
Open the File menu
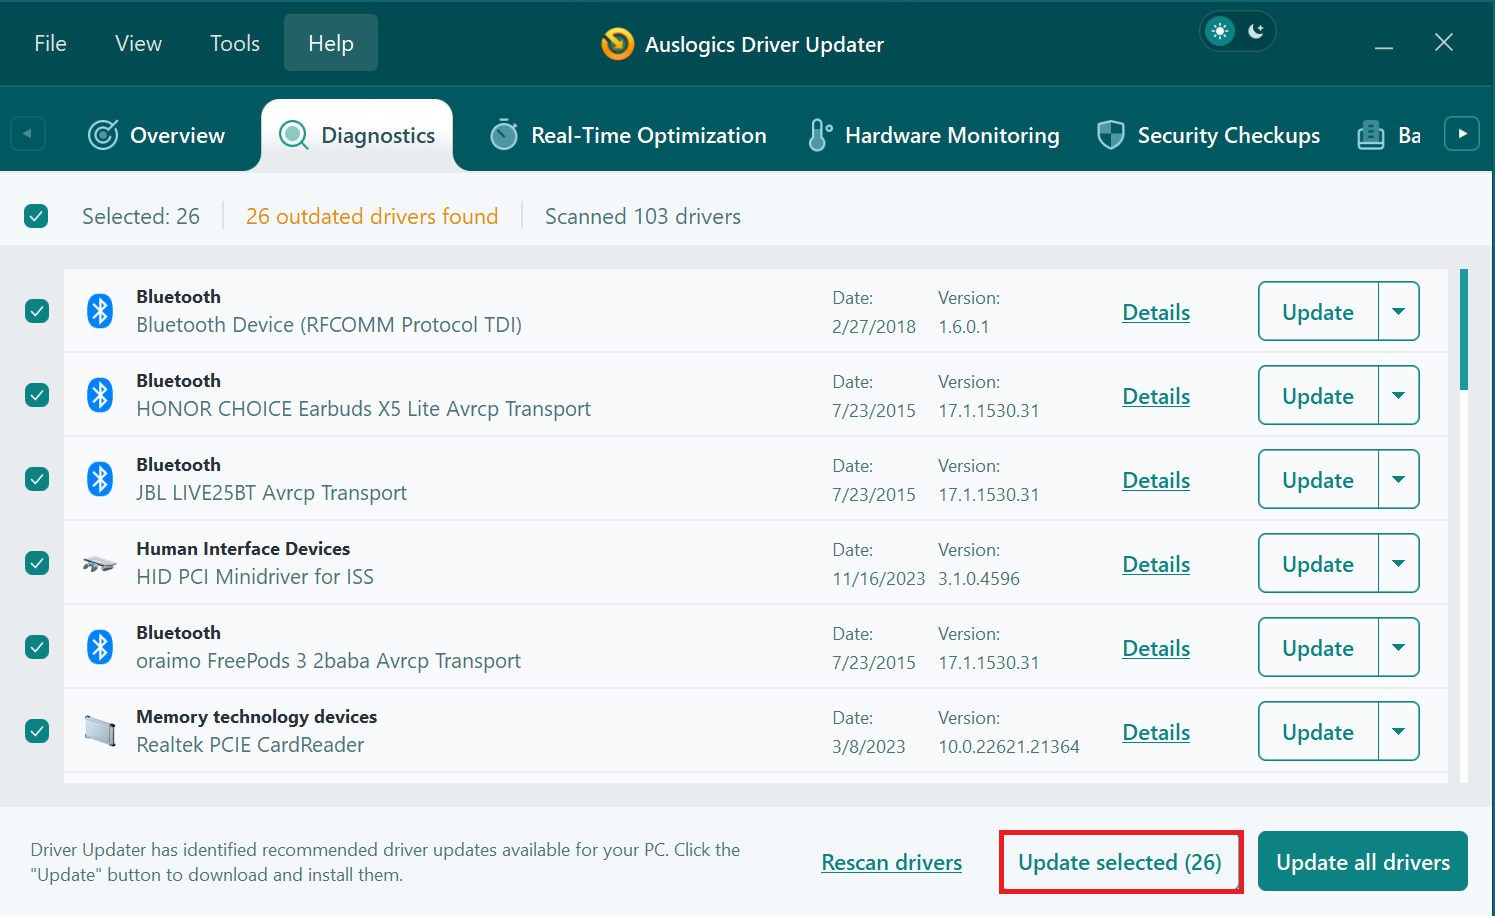pos(50,43)
